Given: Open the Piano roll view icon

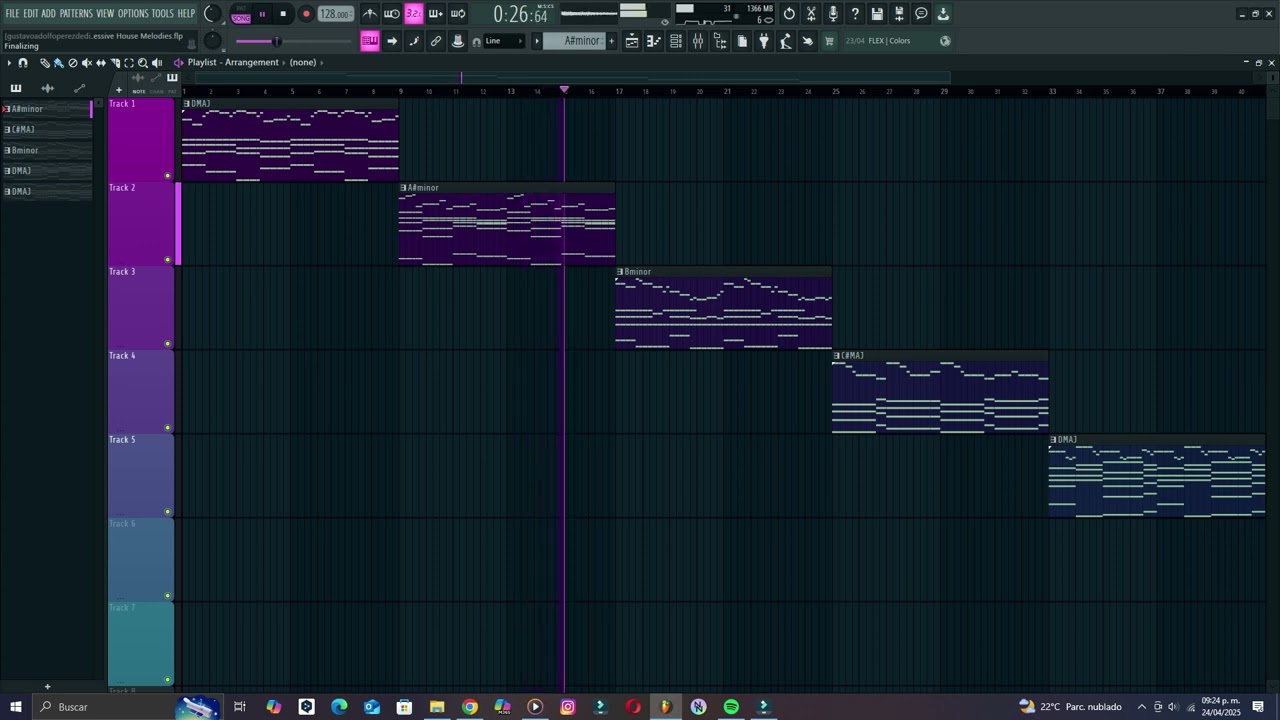Looking at the screenshot, I should 654,41.
